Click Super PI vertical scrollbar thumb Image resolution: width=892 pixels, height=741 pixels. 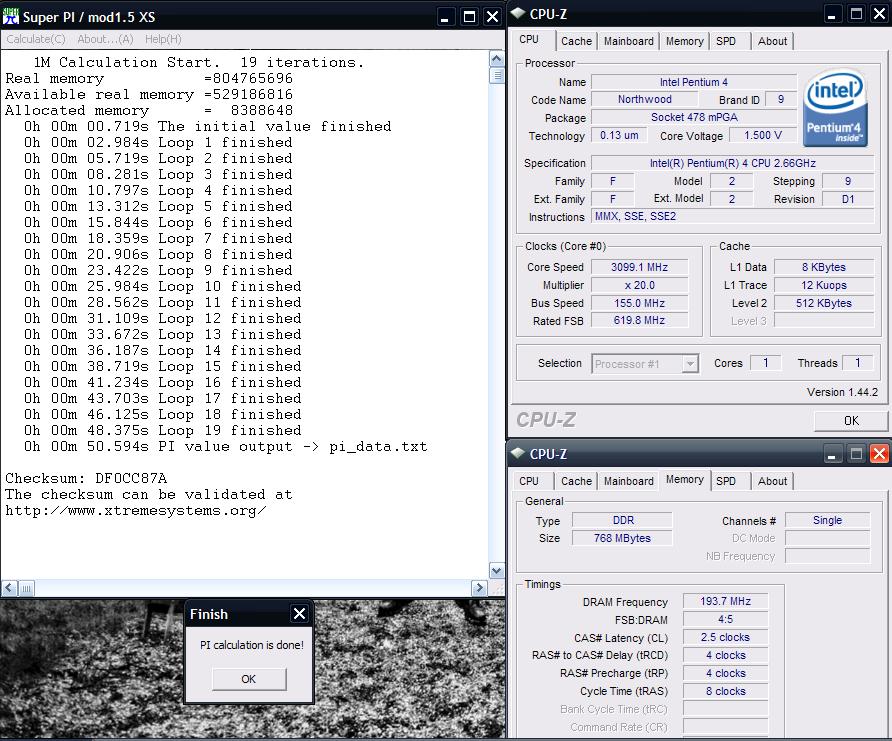point(497,75)
